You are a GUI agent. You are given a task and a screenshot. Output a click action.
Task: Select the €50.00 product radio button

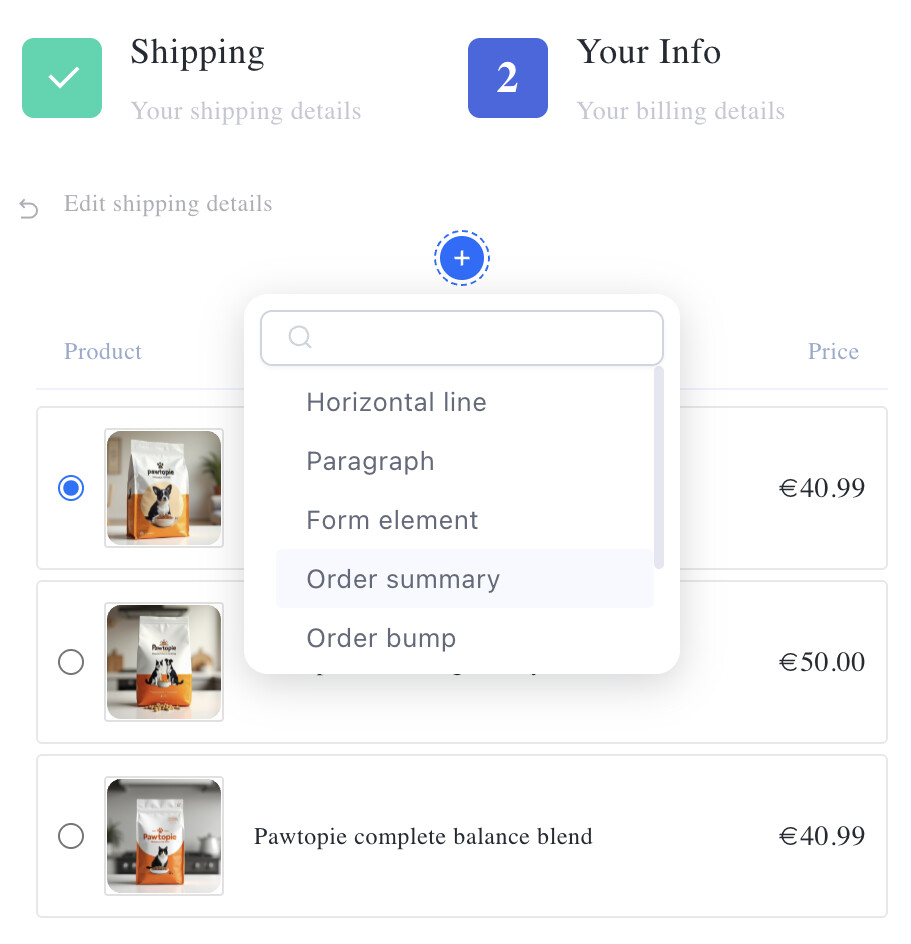tap(71, 662)
